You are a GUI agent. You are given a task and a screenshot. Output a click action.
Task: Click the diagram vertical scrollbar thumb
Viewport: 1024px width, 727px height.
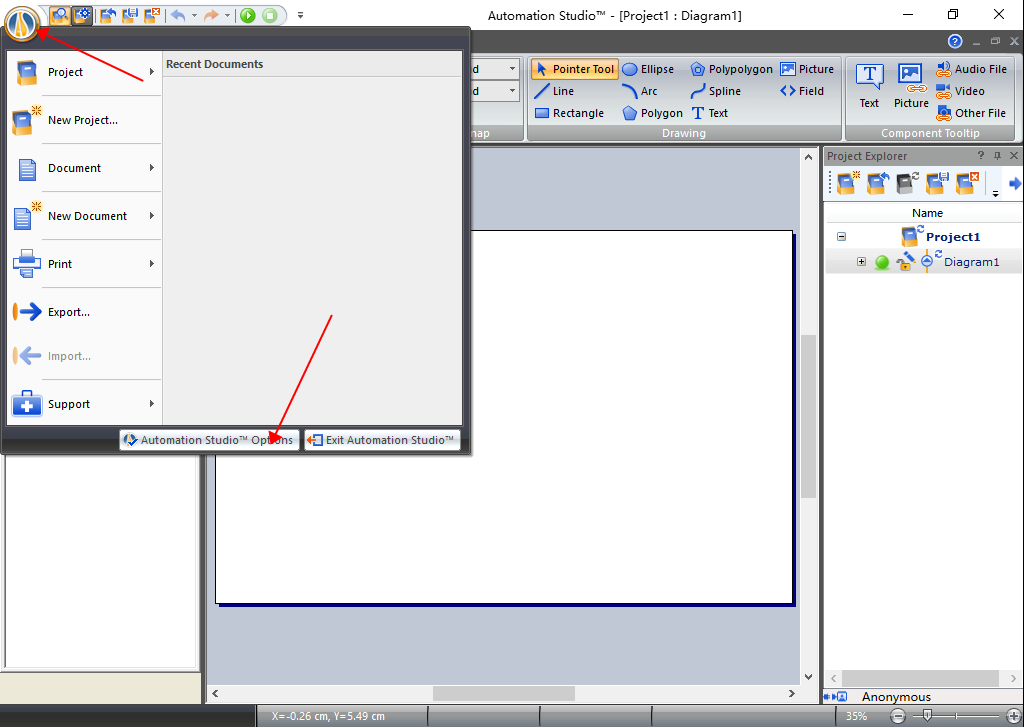click(808, 417)
